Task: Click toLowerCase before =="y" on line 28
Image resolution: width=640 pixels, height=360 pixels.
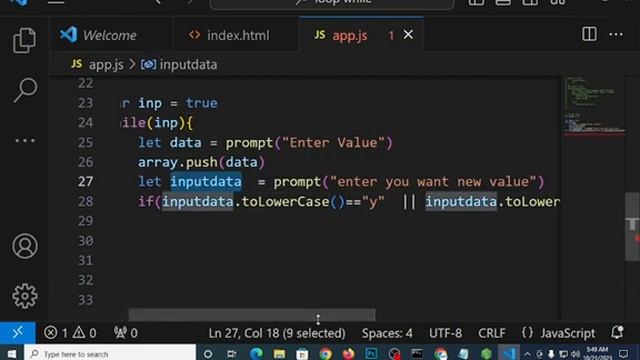Action: click(x=286, y=202)
